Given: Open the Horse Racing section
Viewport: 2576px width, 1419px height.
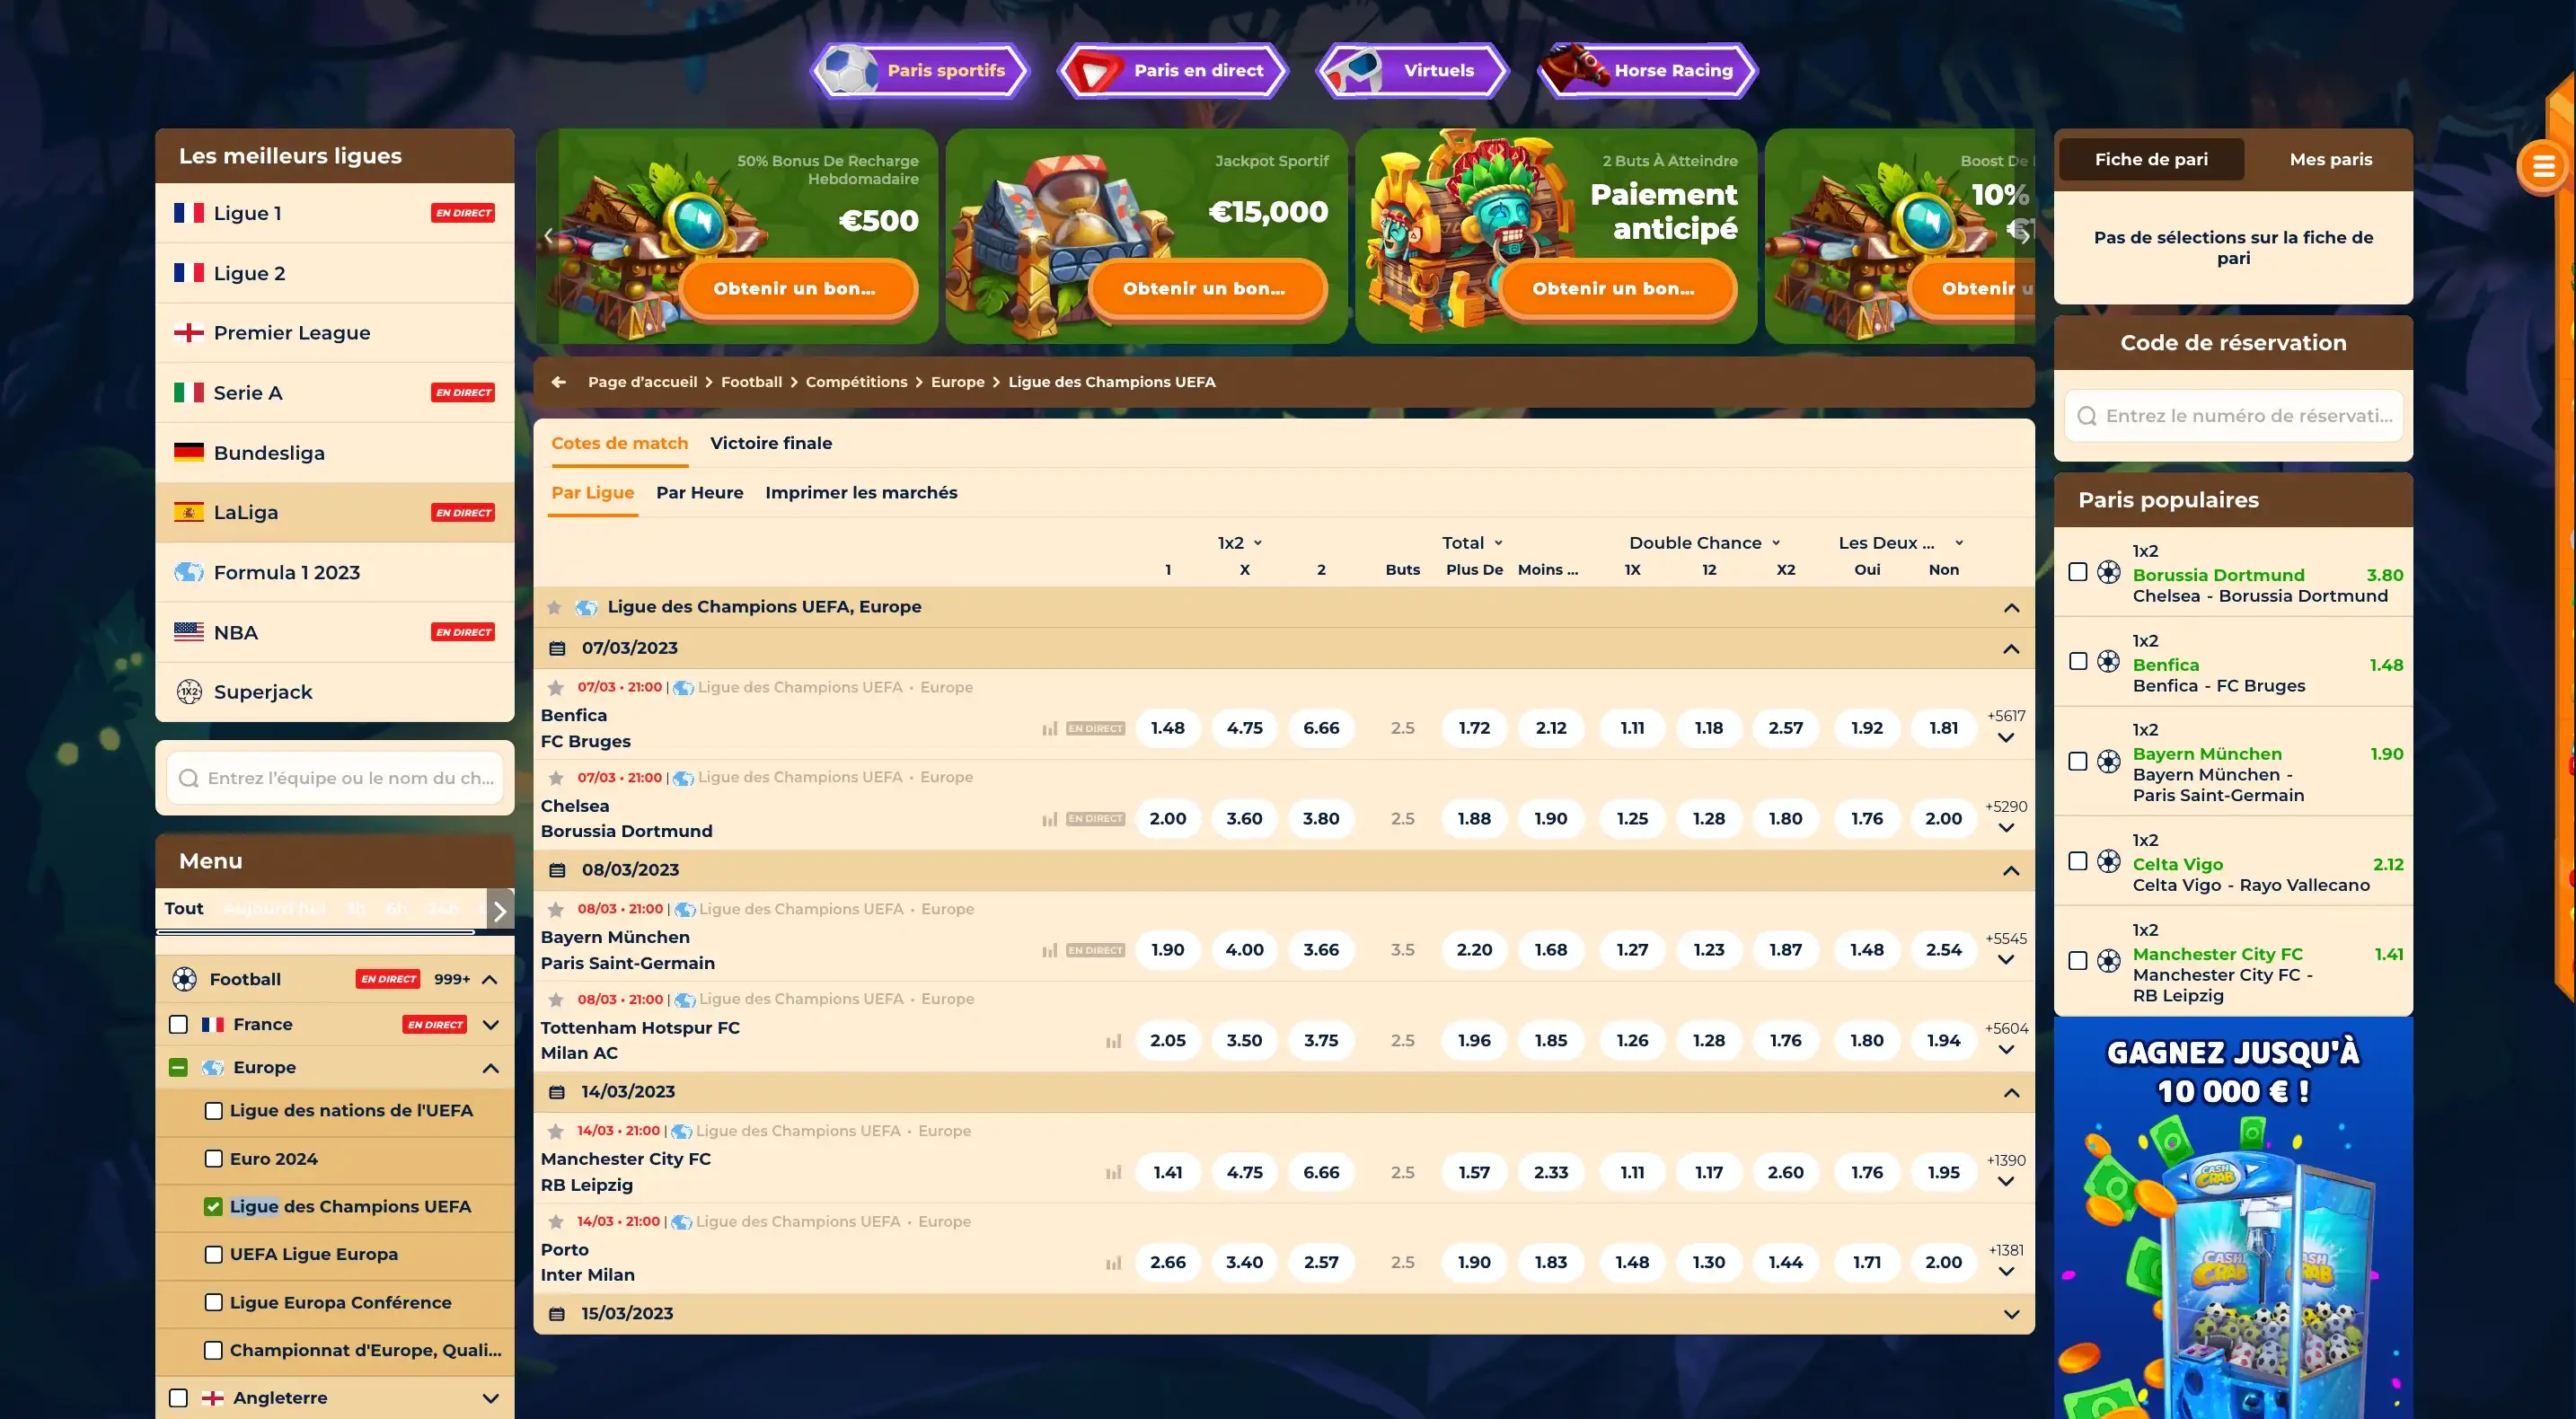Looking at the screenshot, I should click(x=1647, y=70).
